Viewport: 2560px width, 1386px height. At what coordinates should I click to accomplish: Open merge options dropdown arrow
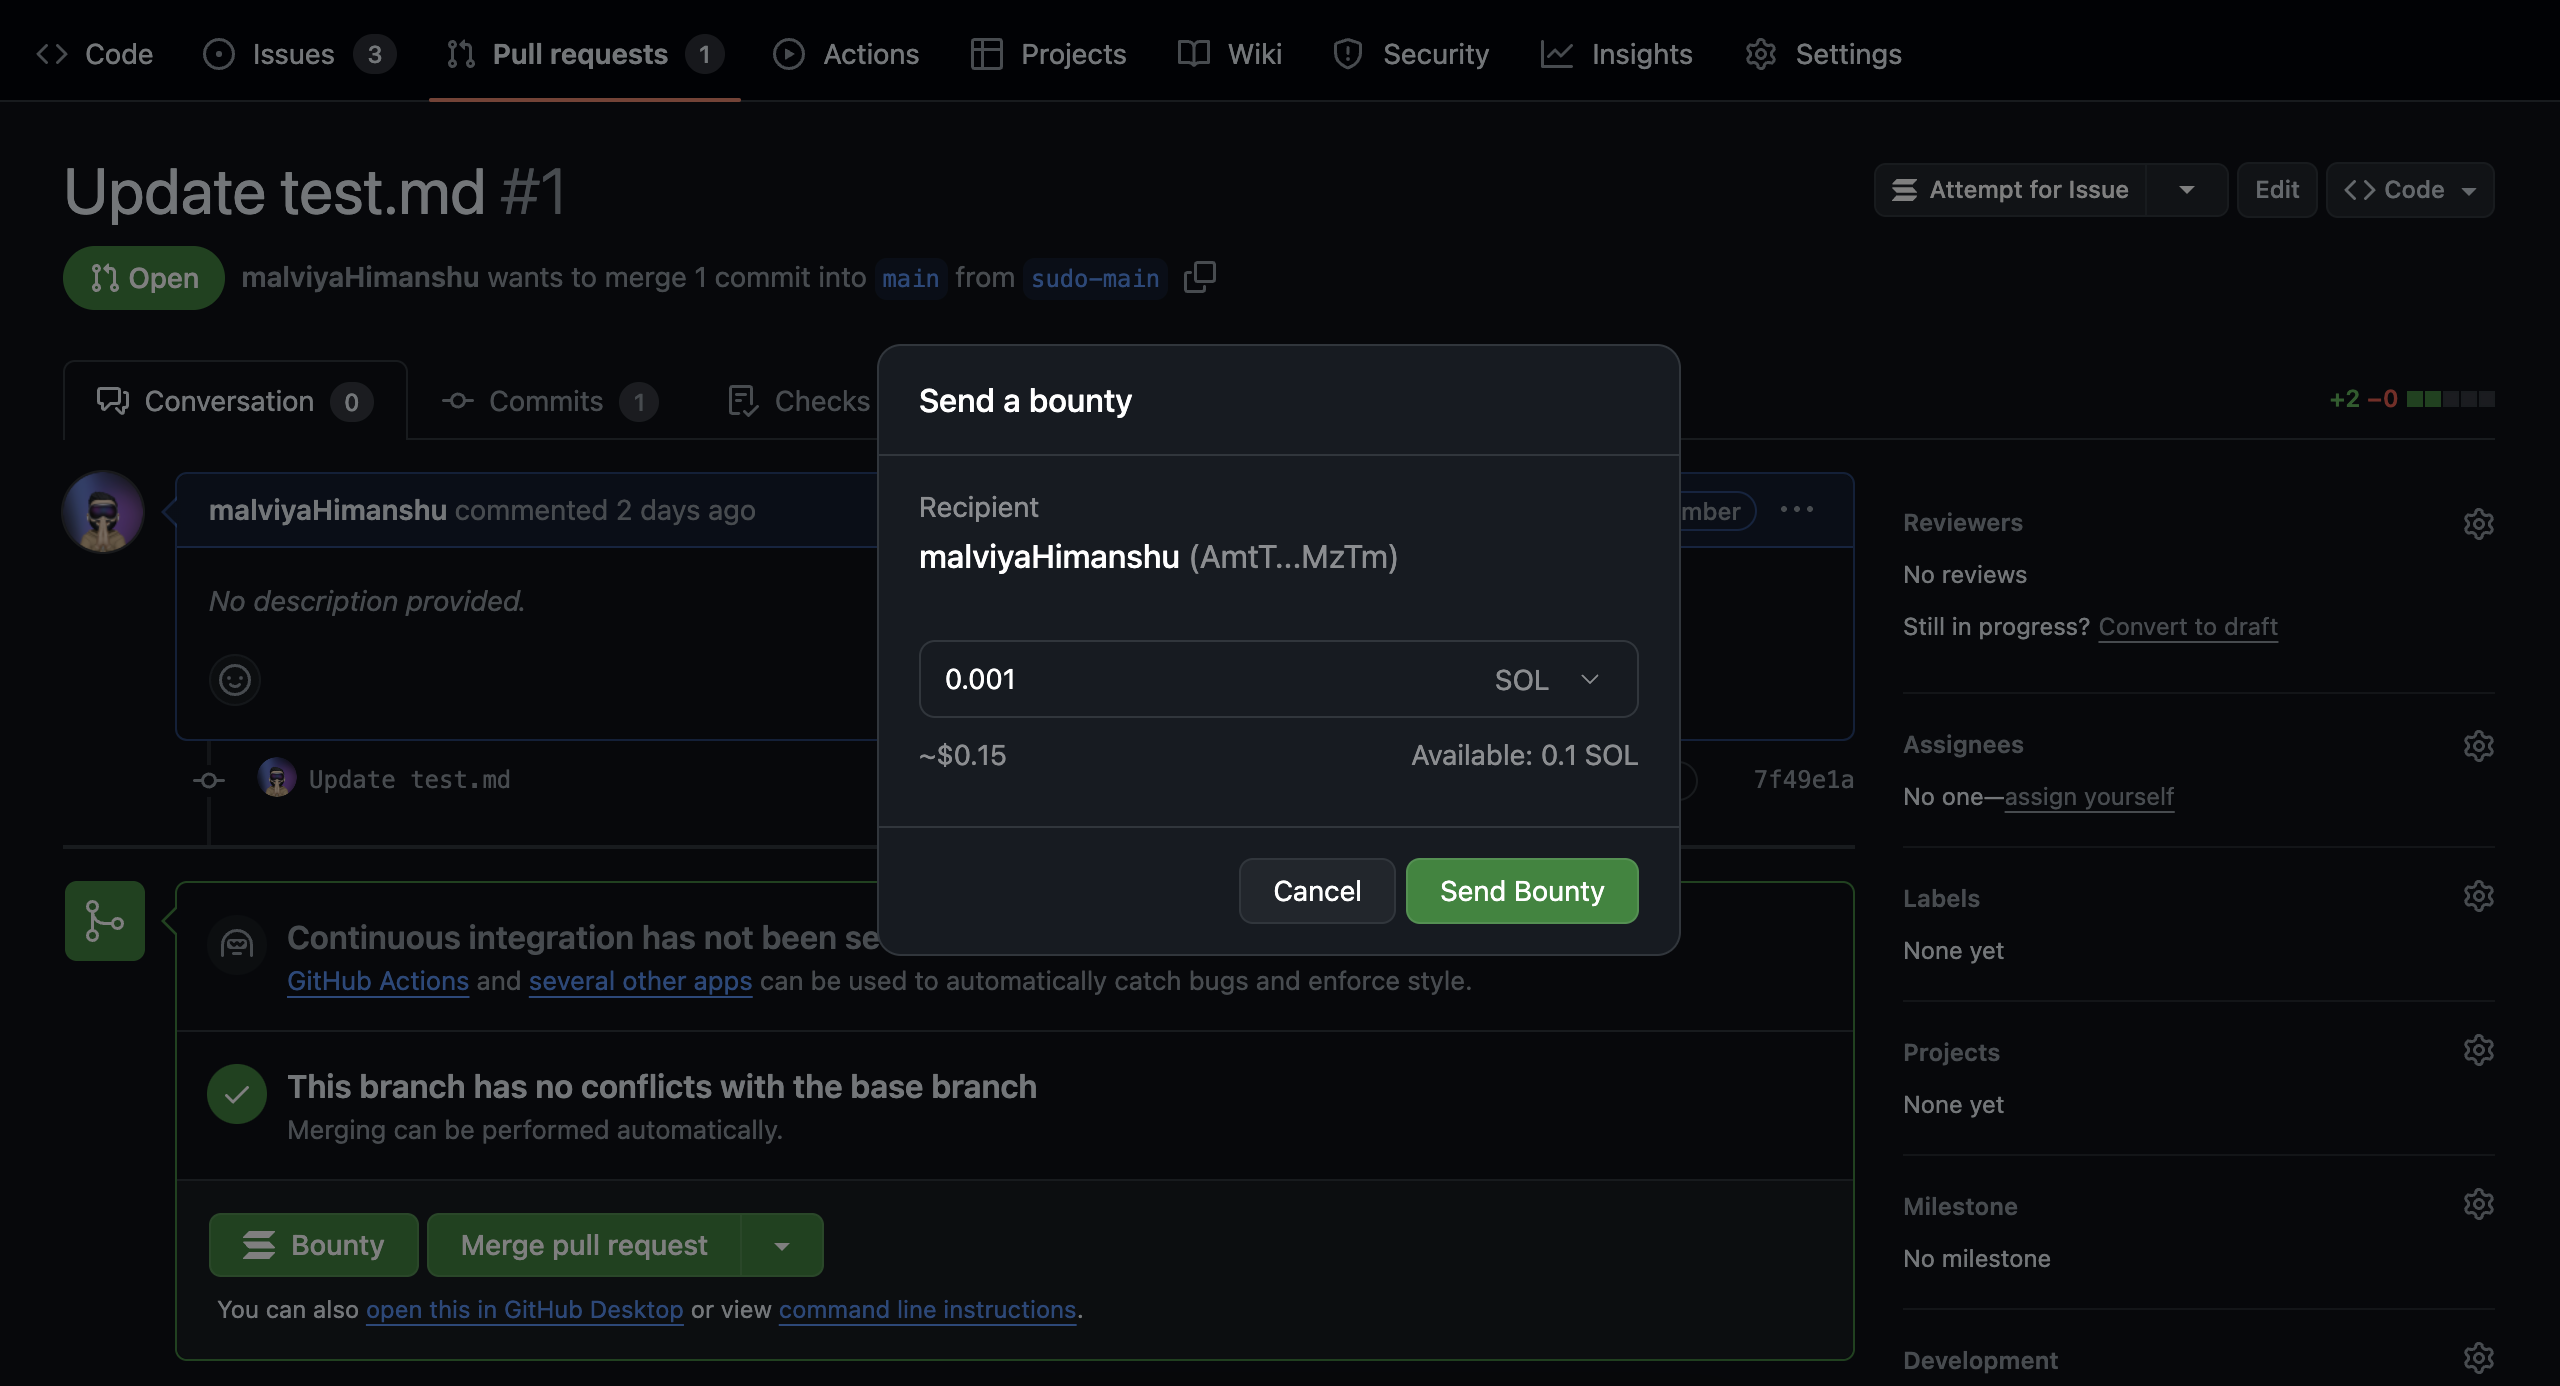[782, 1246]
